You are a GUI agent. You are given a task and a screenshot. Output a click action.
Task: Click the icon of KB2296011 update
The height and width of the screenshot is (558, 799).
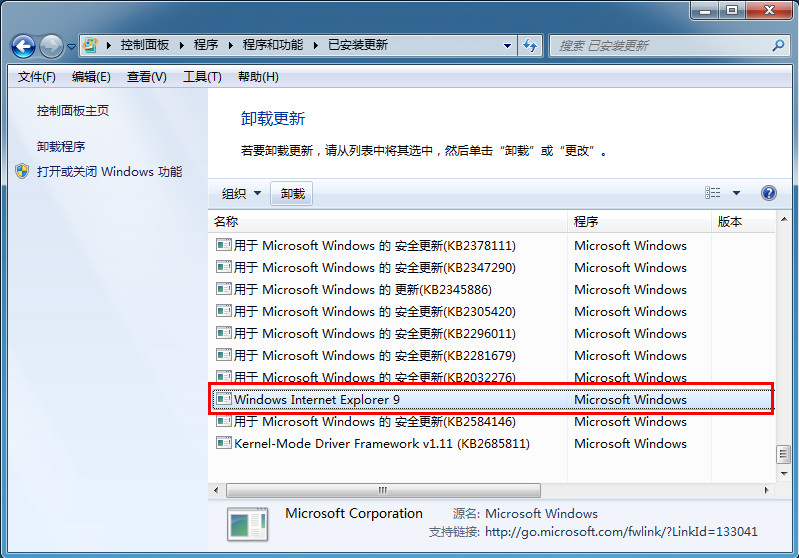click(223, 333)
